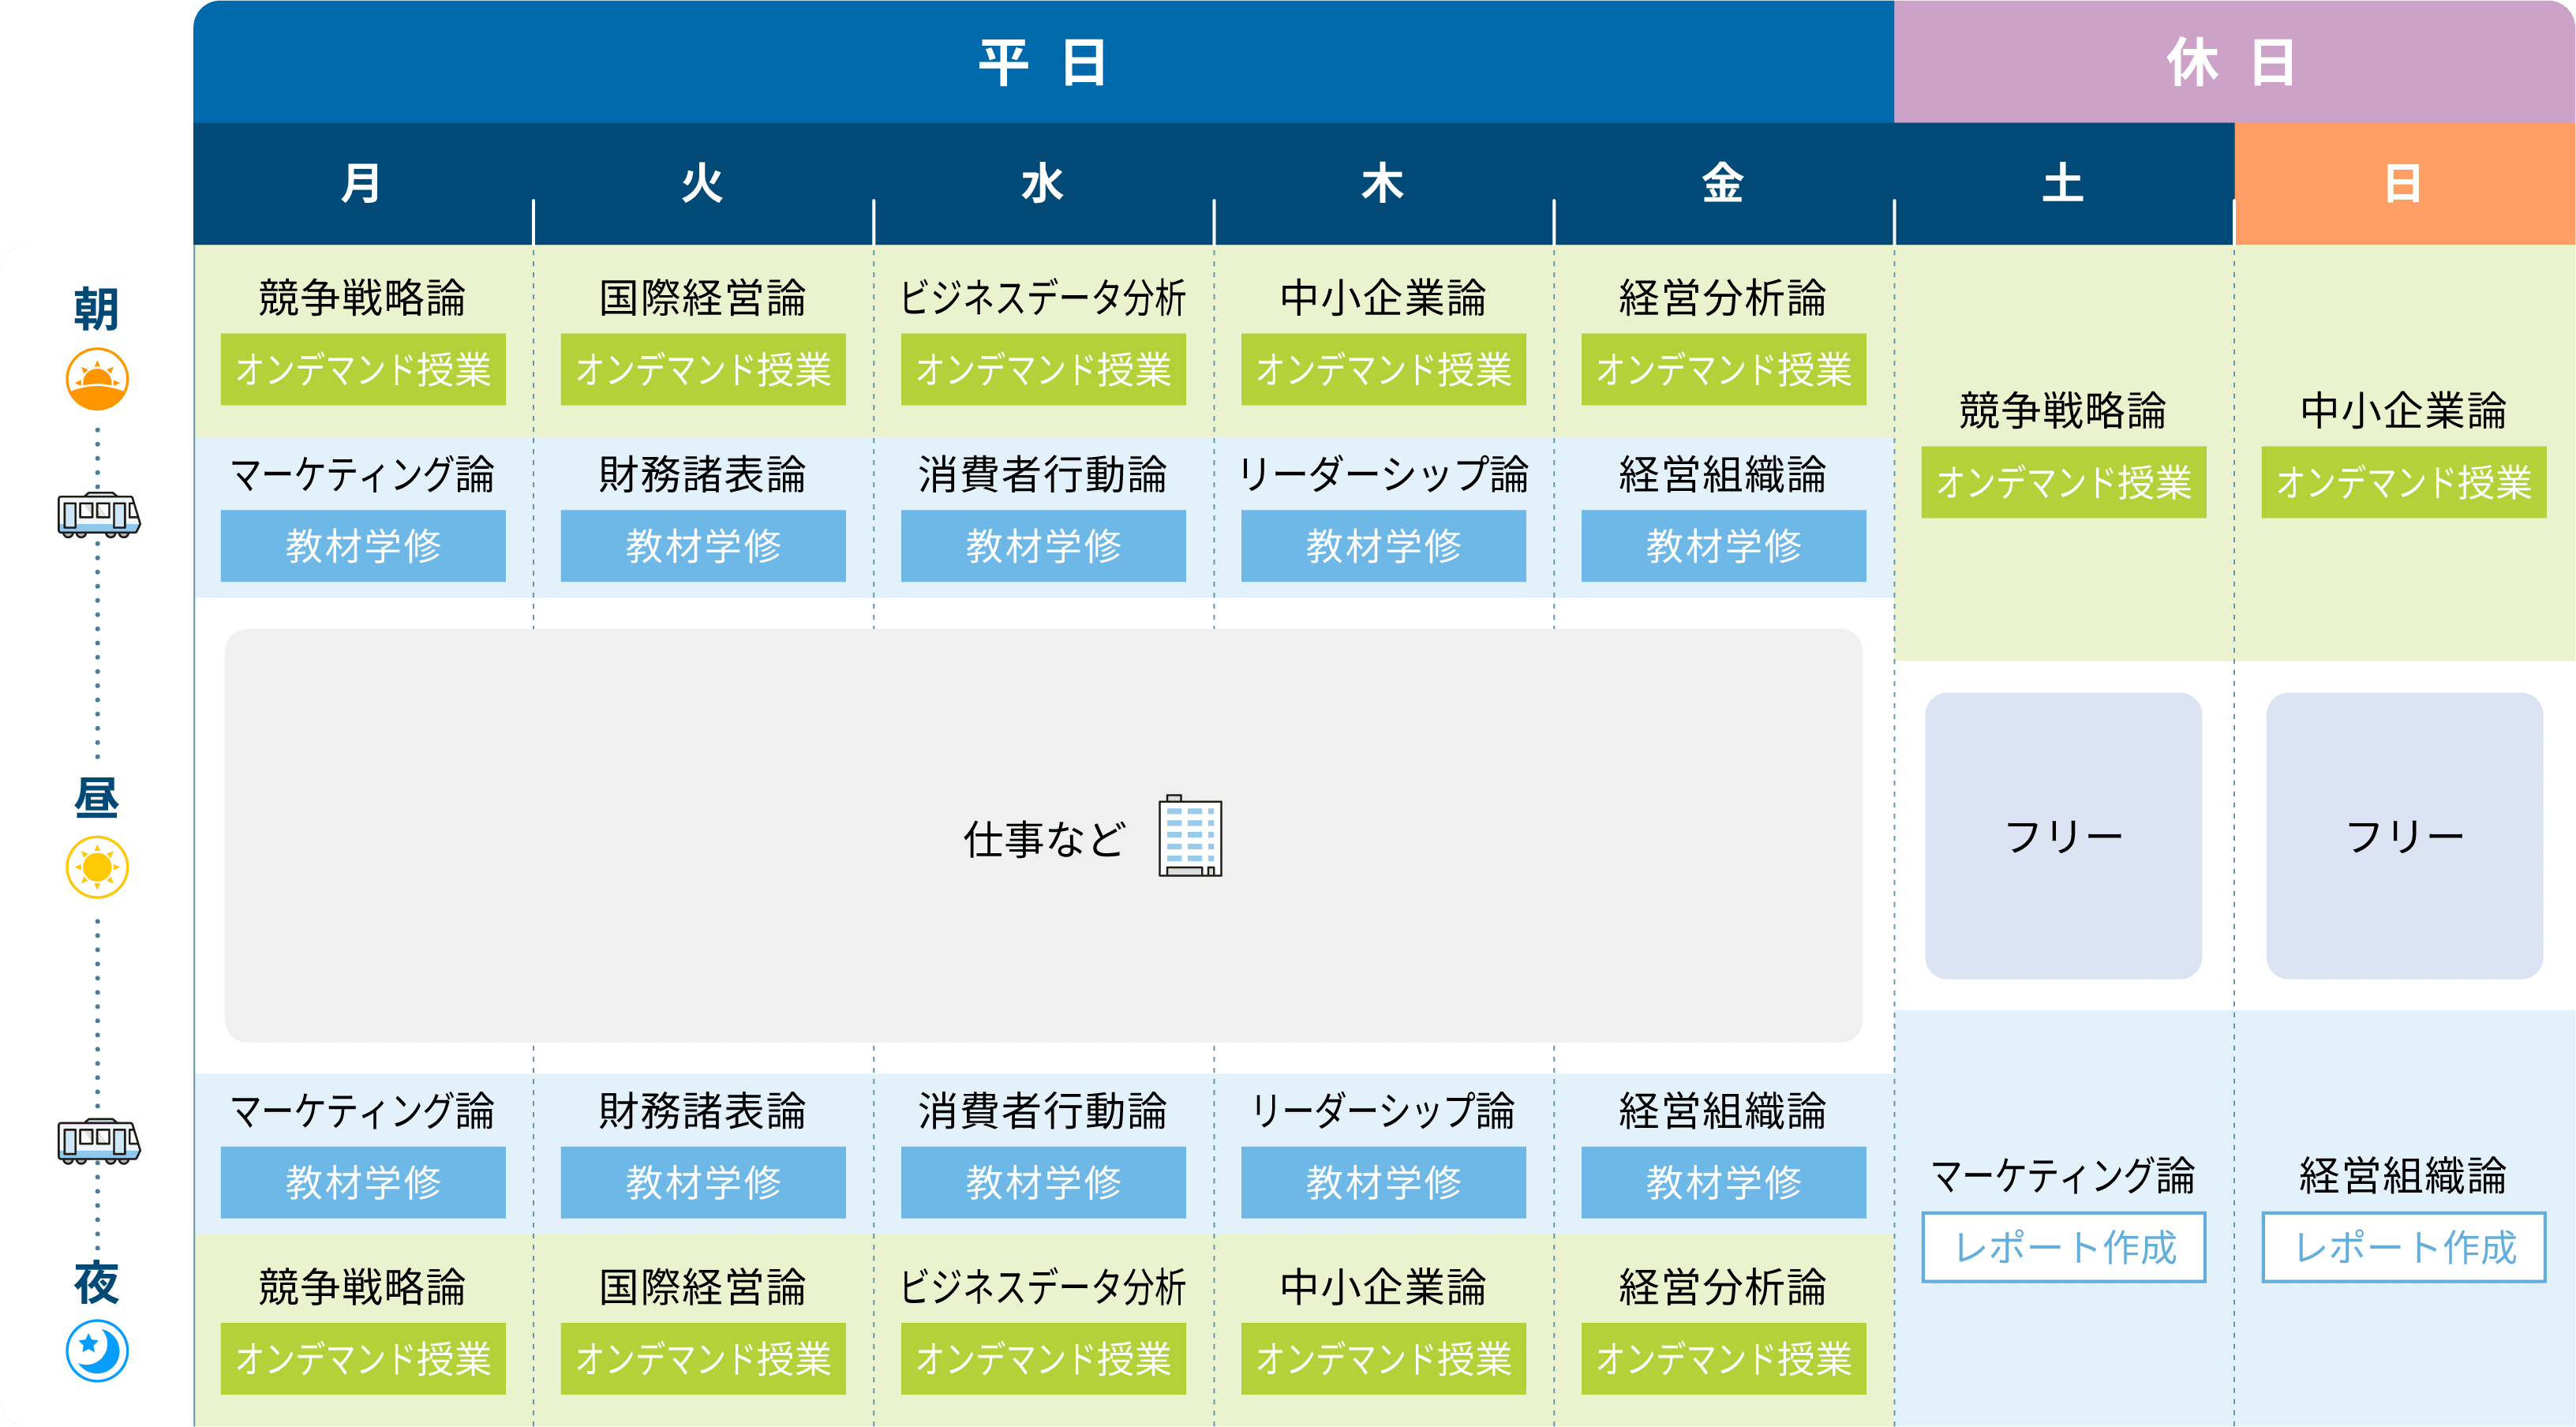This screenshot has width=2576, height=1427.
Task: Click Sunday's 中小企業論 course title
Action: (x=2404, y=411)
